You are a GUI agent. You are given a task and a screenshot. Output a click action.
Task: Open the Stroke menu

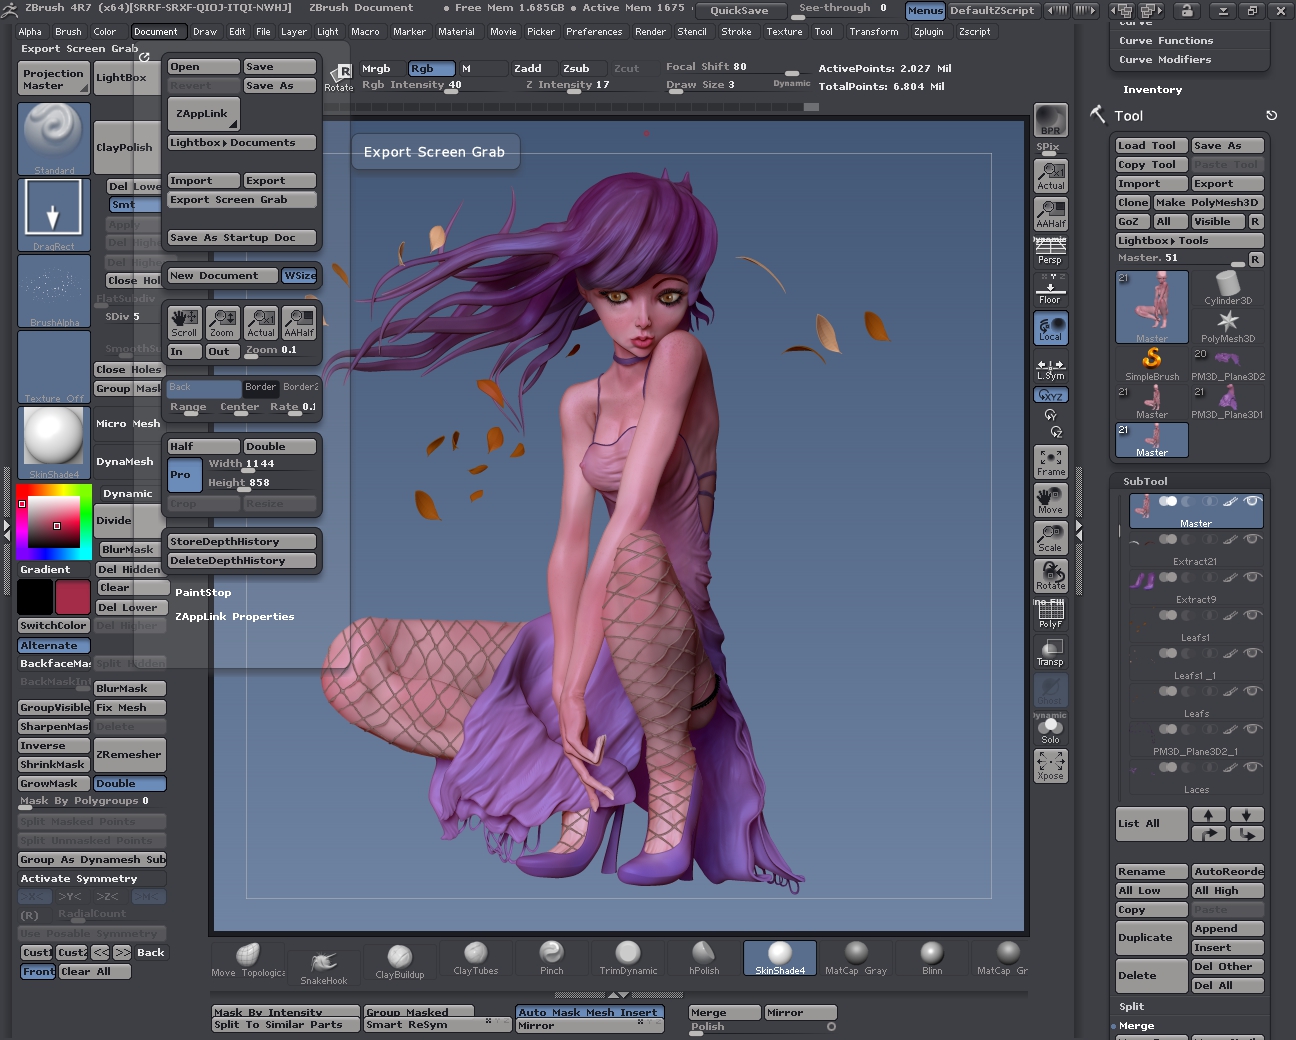point(736,32)
